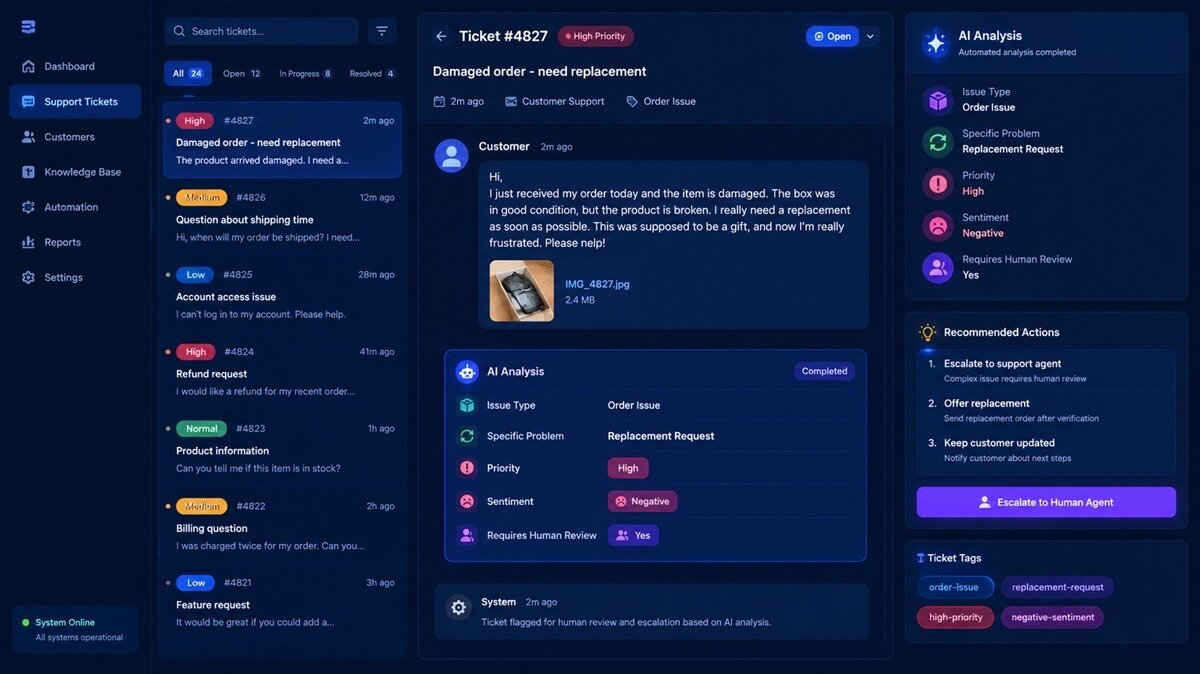This screenshot has height=674, width=1200.
Task: Click the Issue Type cube icon in the right panel
Action: [938, 100]
